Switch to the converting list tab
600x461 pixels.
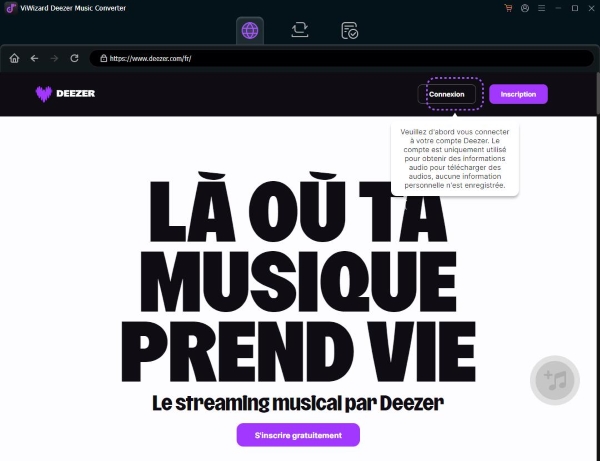pyautogui.click(x=300, y=30)
